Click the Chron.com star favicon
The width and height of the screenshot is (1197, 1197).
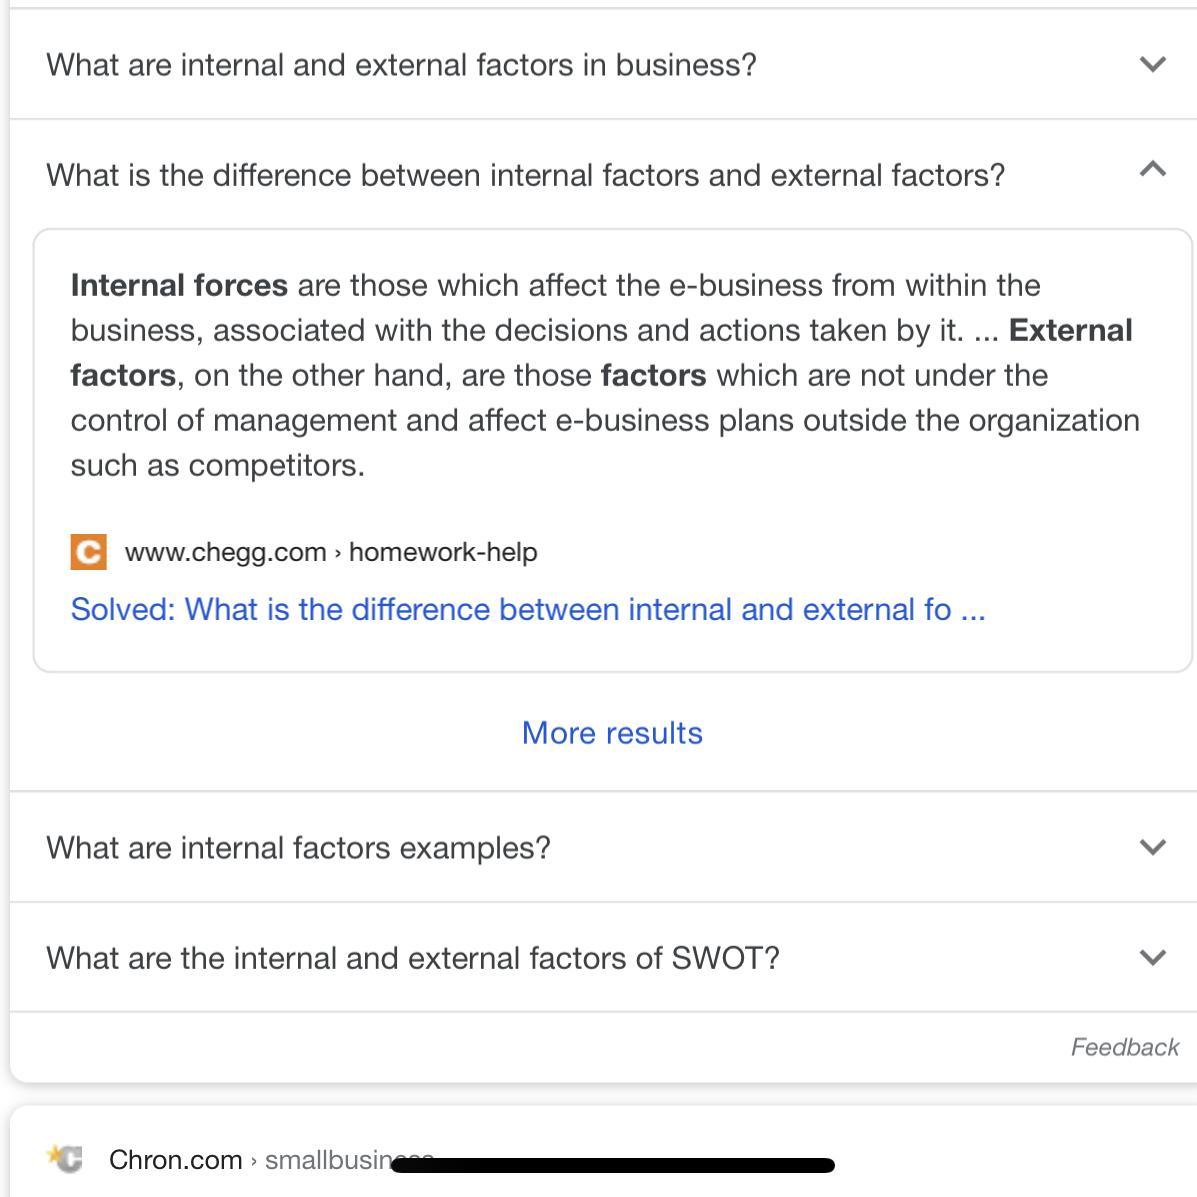(65, 1158)
